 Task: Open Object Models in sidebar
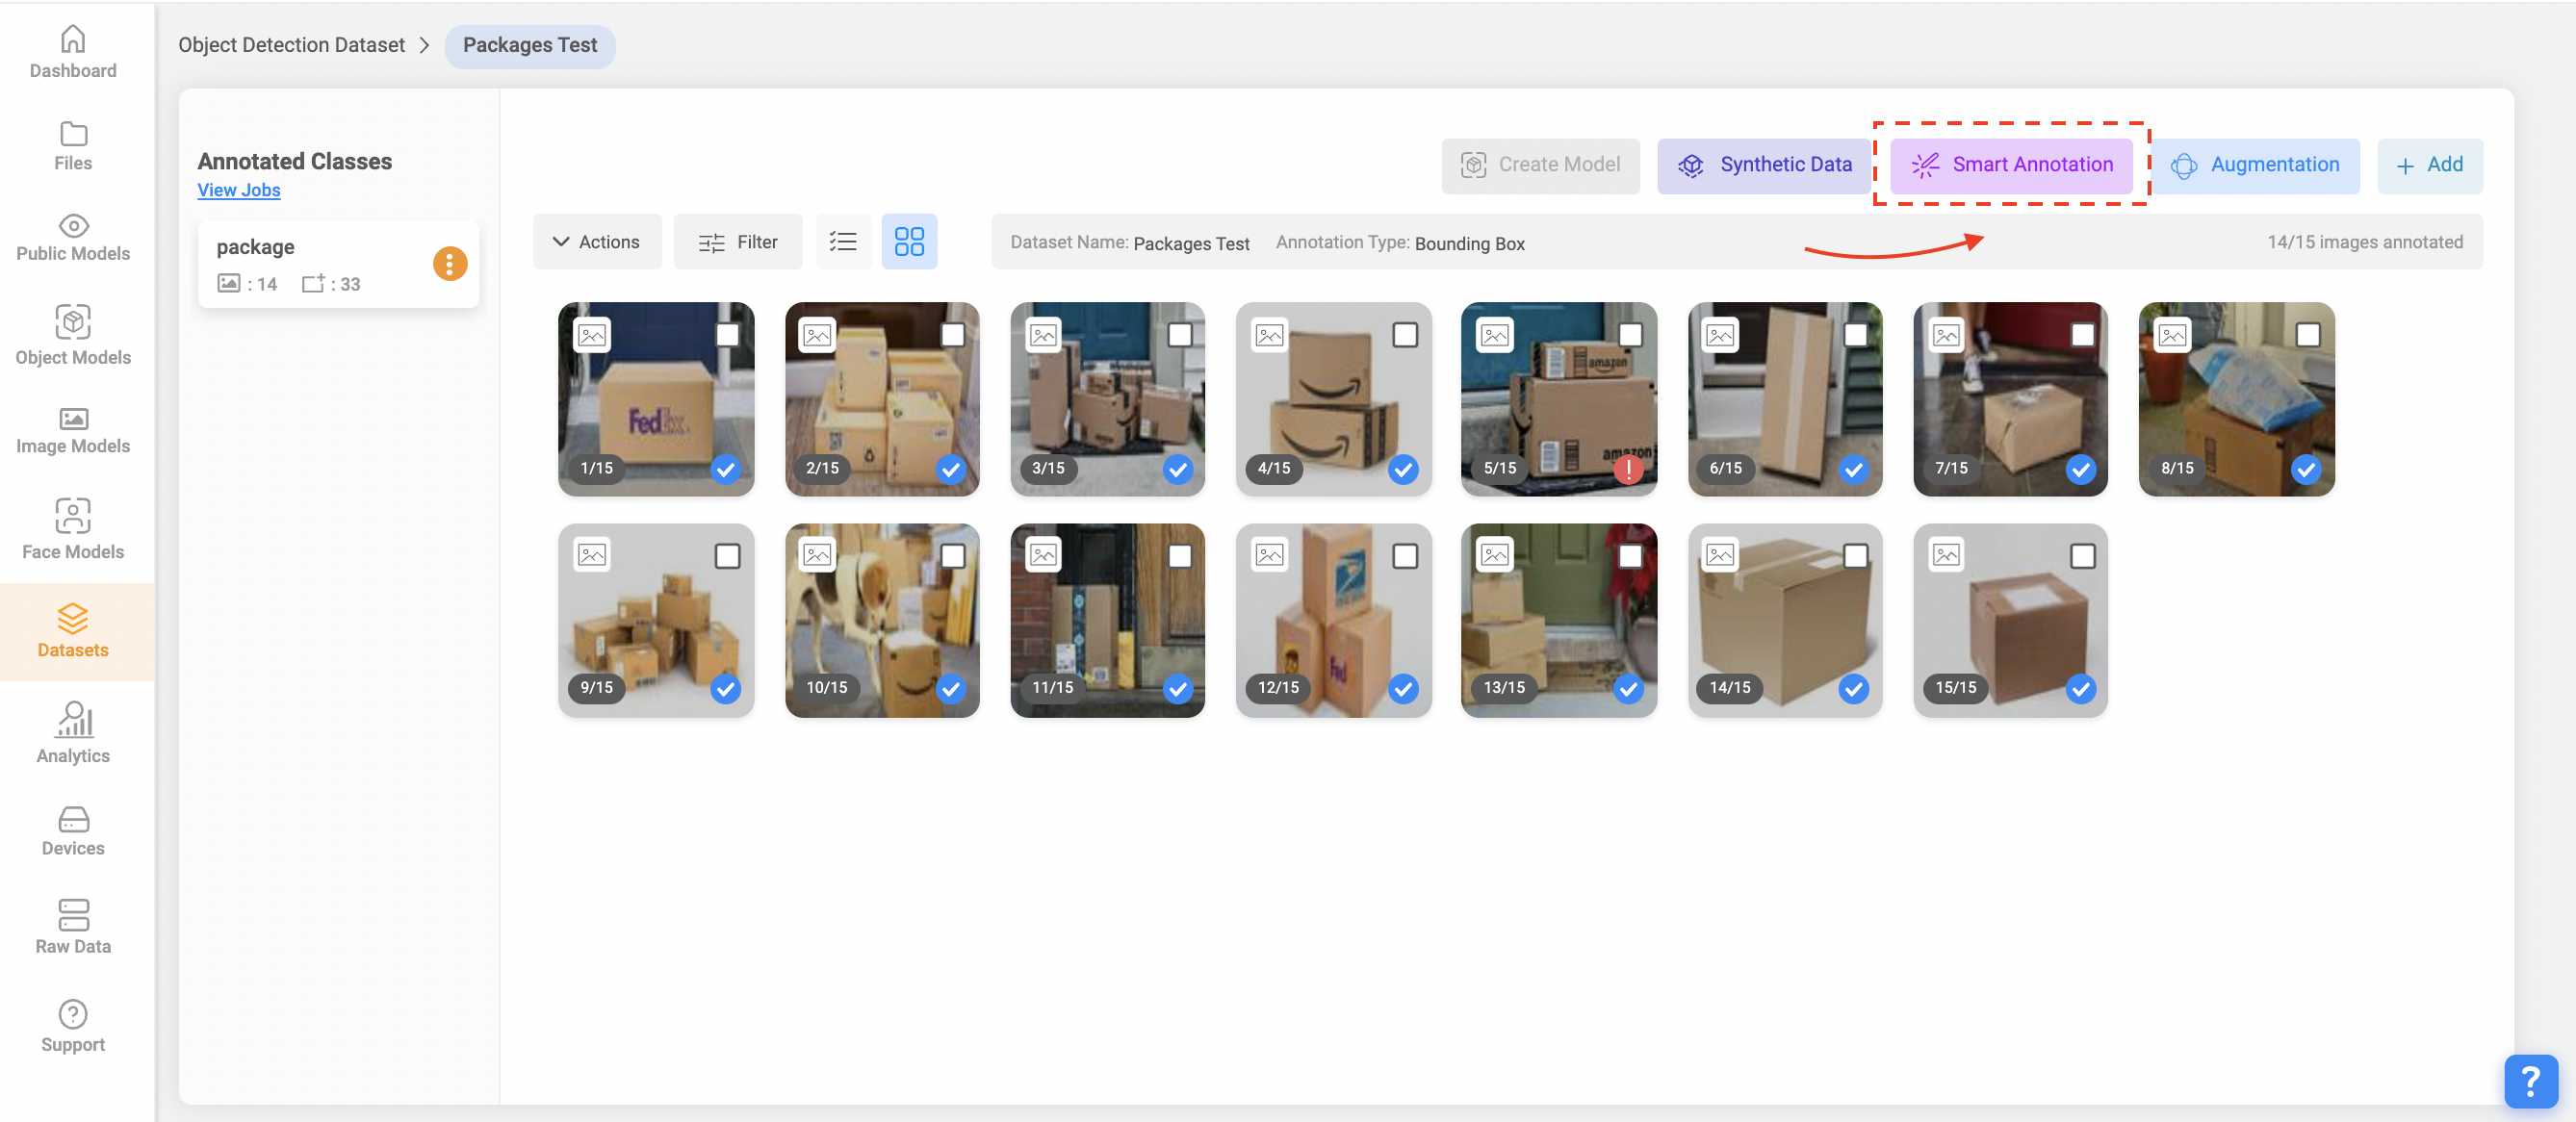point(73,334)
